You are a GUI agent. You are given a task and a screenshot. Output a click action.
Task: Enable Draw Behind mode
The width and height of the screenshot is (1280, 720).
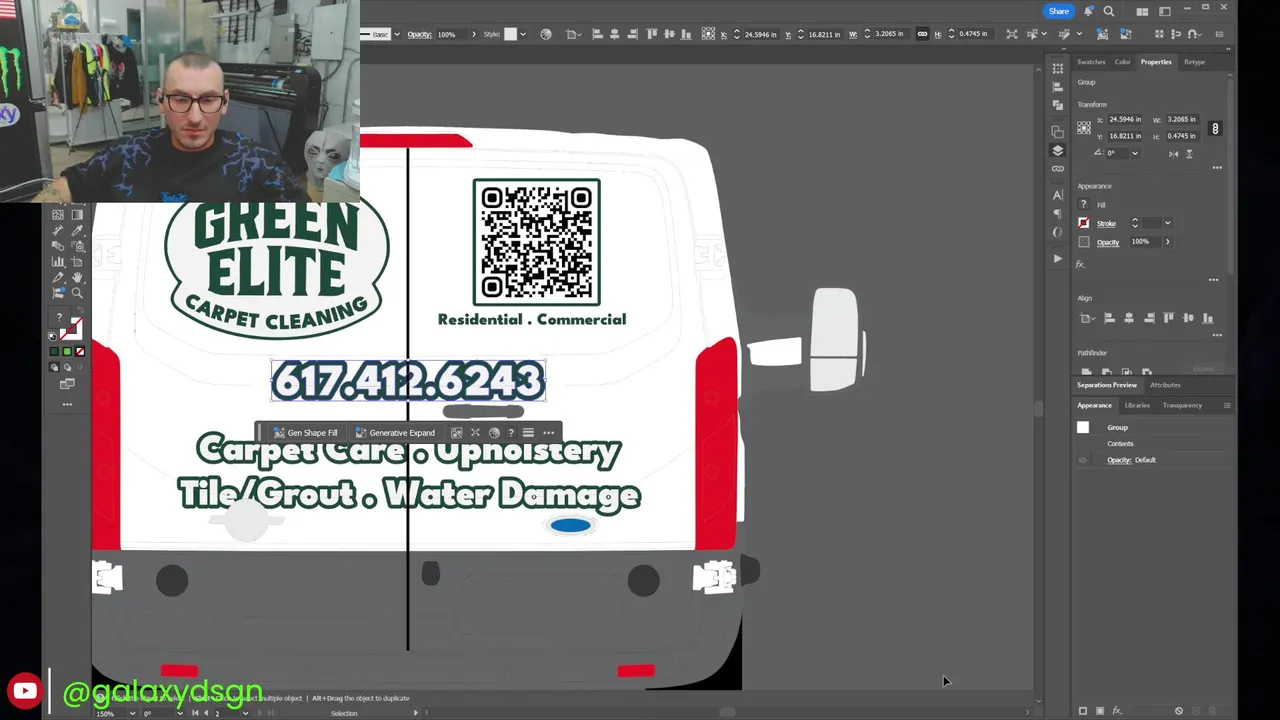coord(67,367)
